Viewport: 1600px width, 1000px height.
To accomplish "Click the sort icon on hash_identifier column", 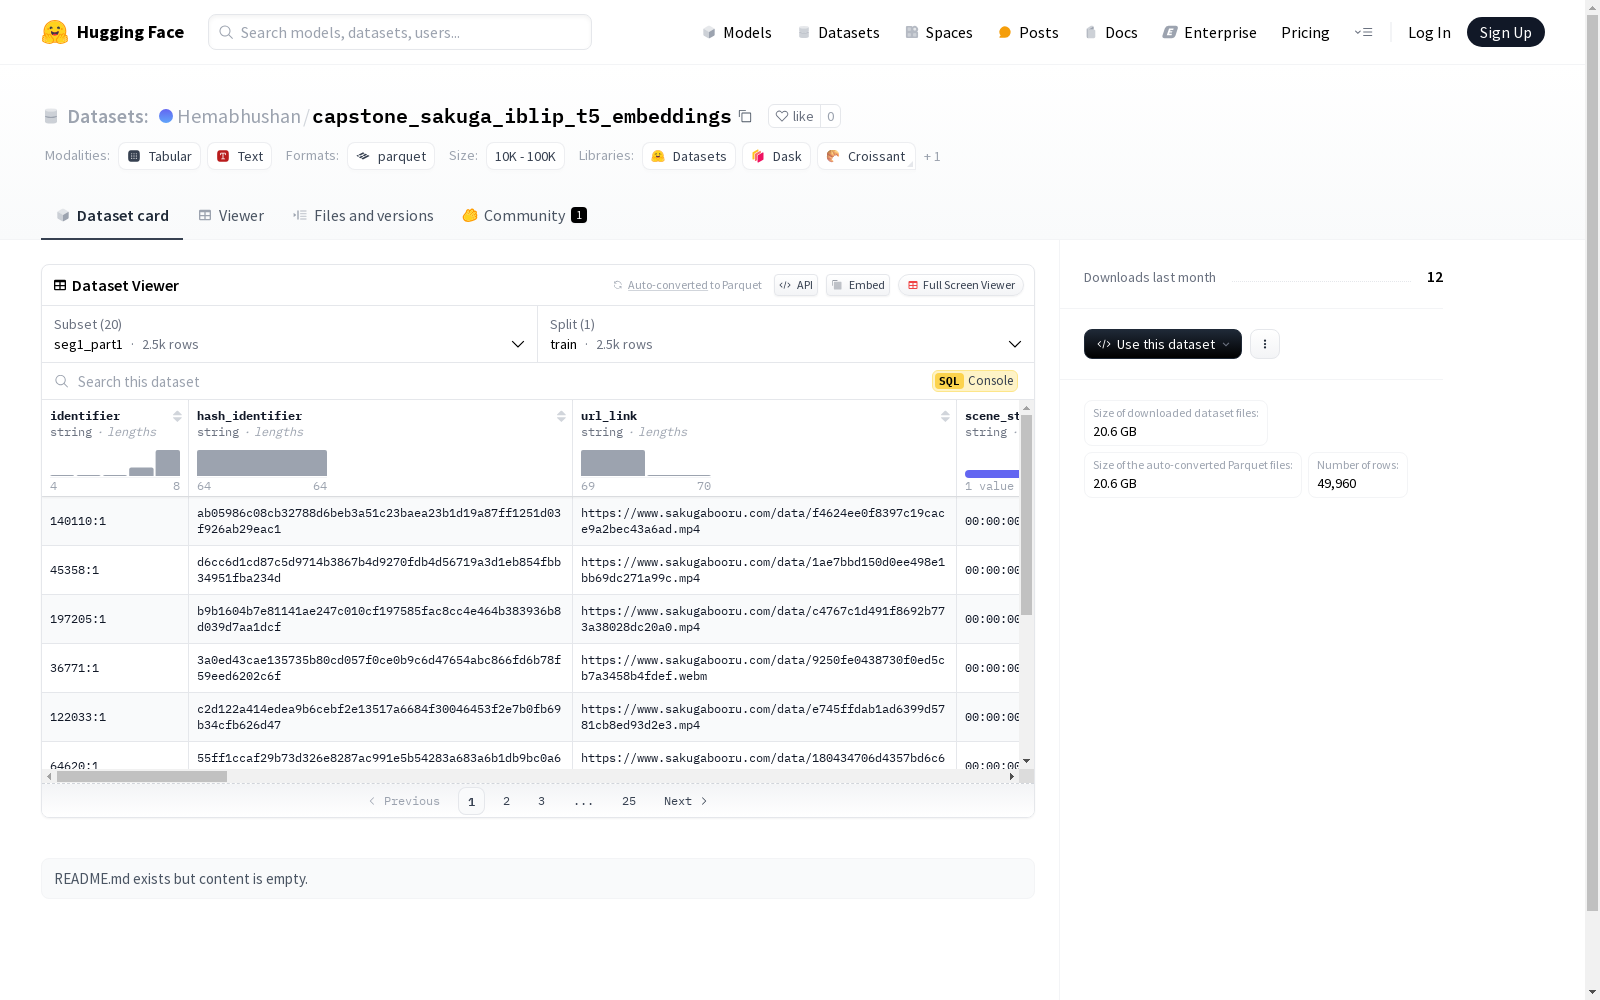I will point(561,416).
